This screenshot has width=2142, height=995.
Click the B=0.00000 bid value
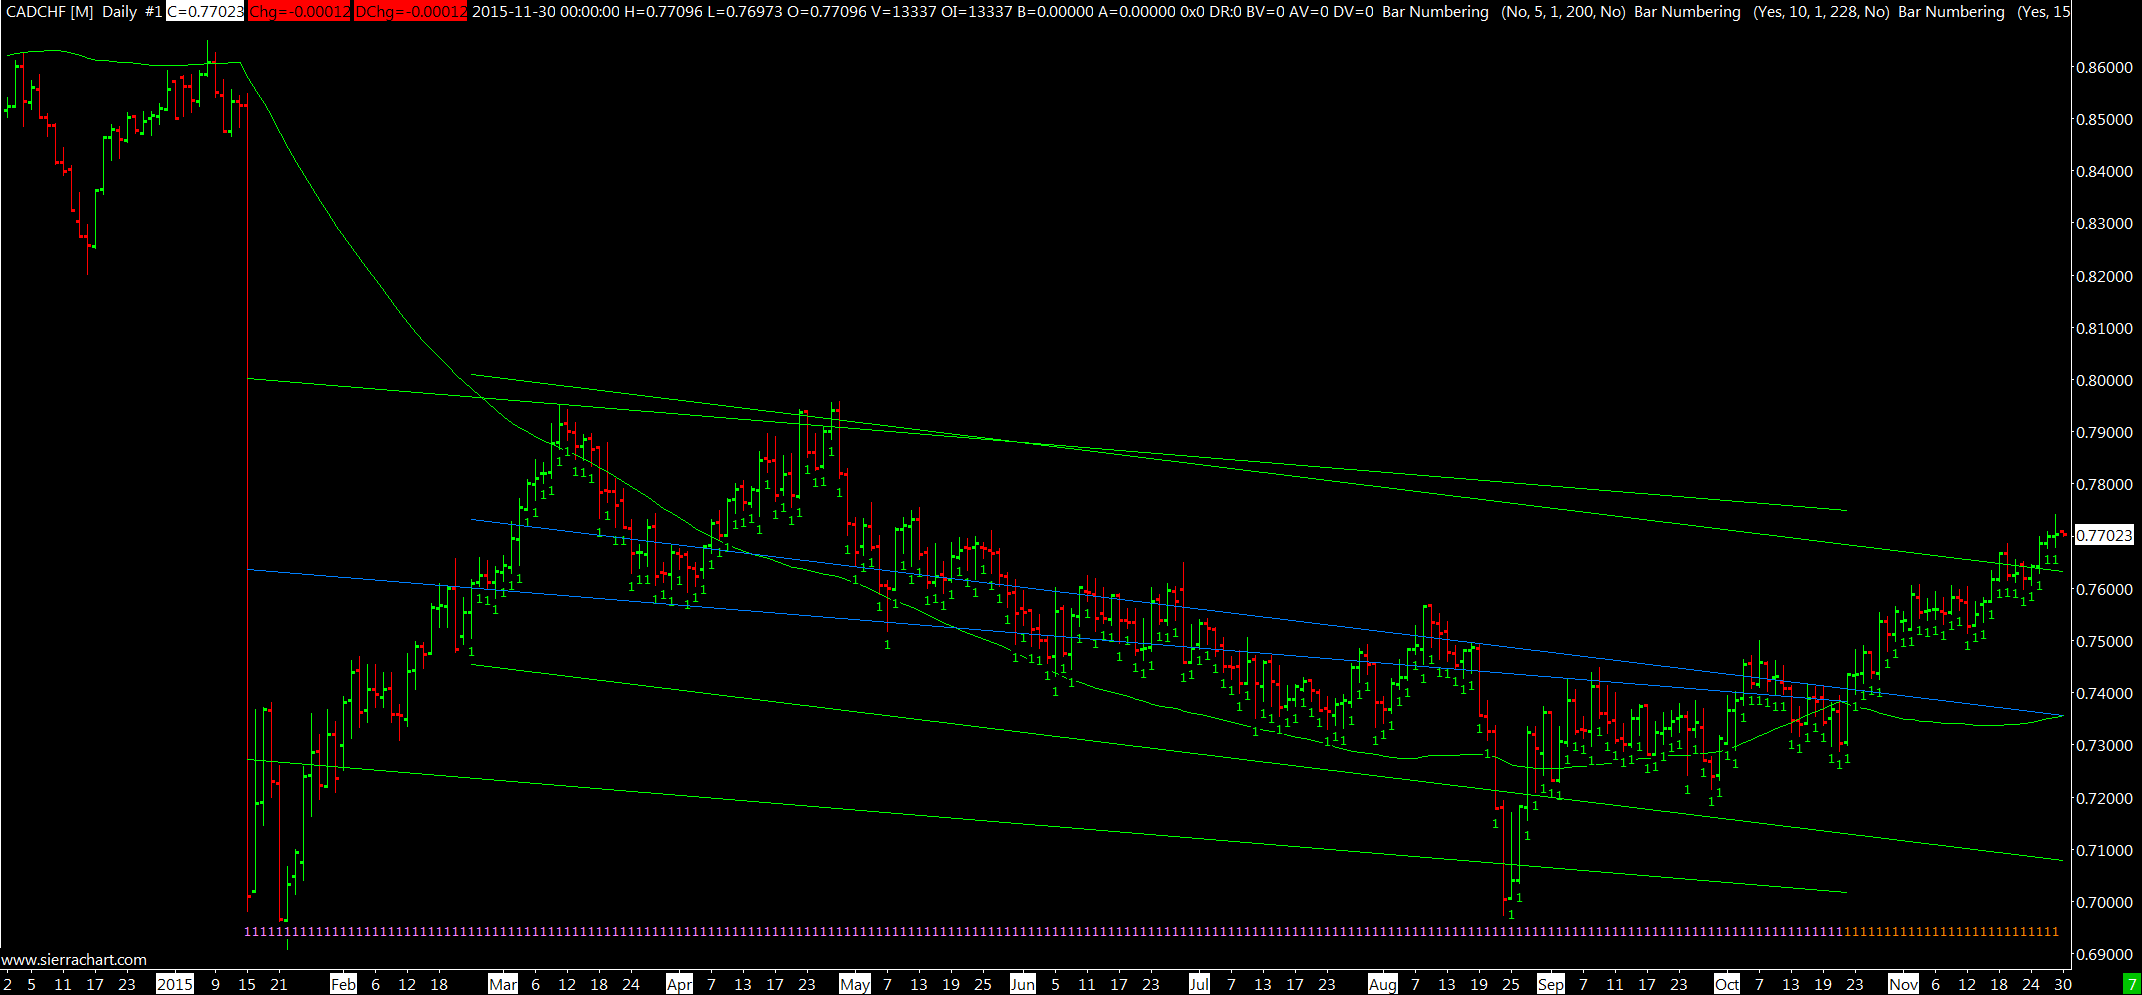click(x=1055, y=12)
